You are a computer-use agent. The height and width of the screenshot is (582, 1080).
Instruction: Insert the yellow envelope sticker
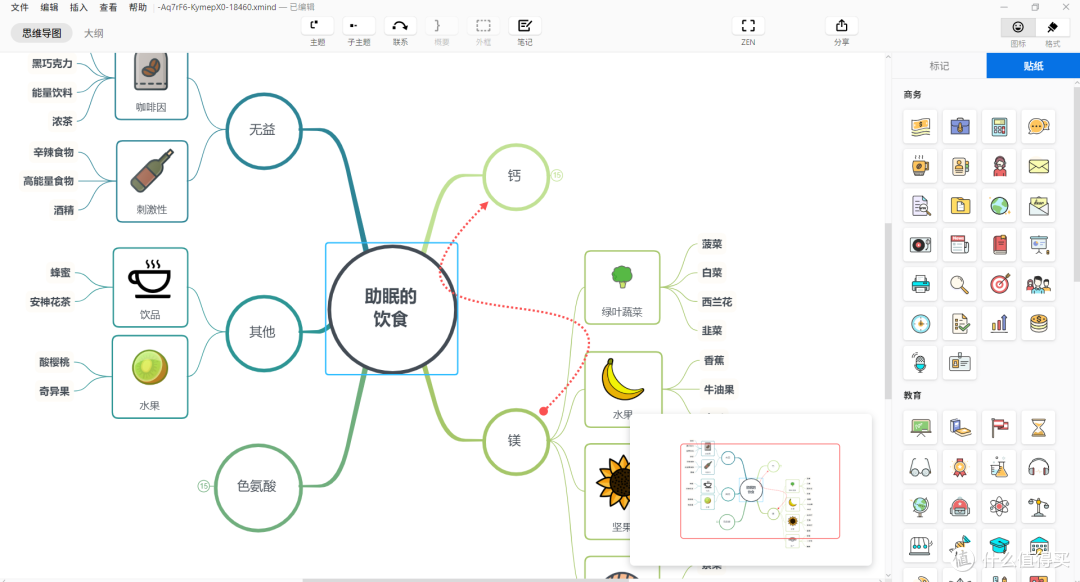click(x=1039, y=166)
